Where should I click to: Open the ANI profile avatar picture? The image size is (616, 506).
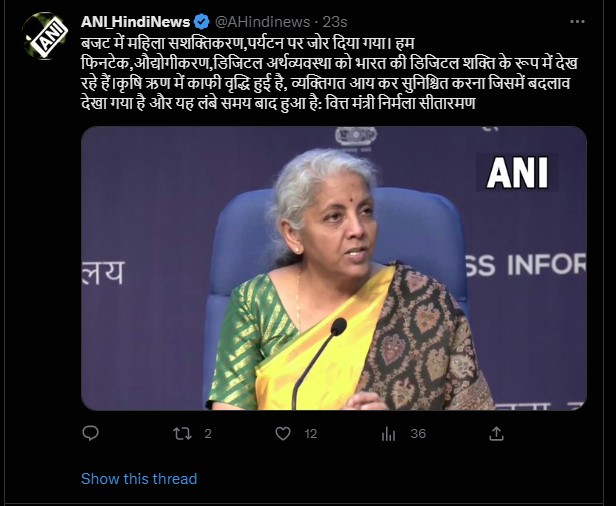45,36
